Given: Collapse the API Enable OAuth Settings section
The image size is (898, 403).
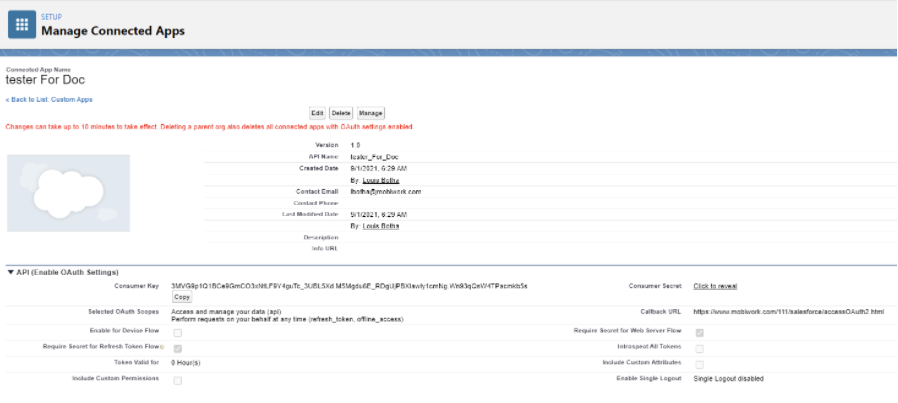Looking at the screenshot, I should tap(11, 272).
